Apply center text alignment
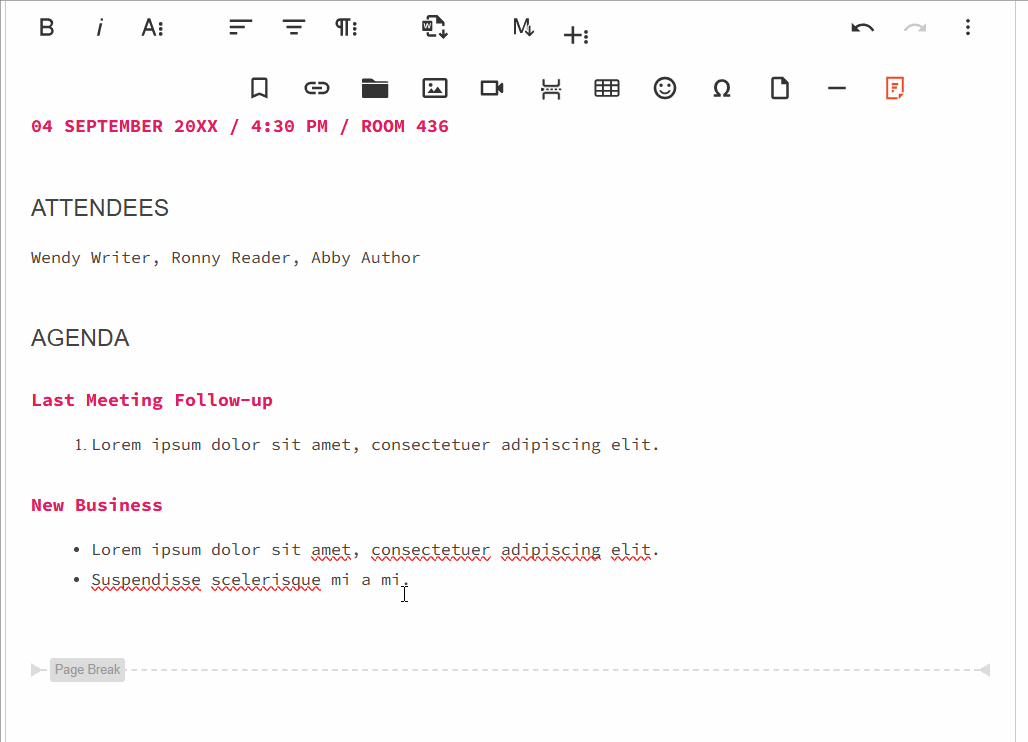The width and height of the screenshot is (1028, 742). 293,28
